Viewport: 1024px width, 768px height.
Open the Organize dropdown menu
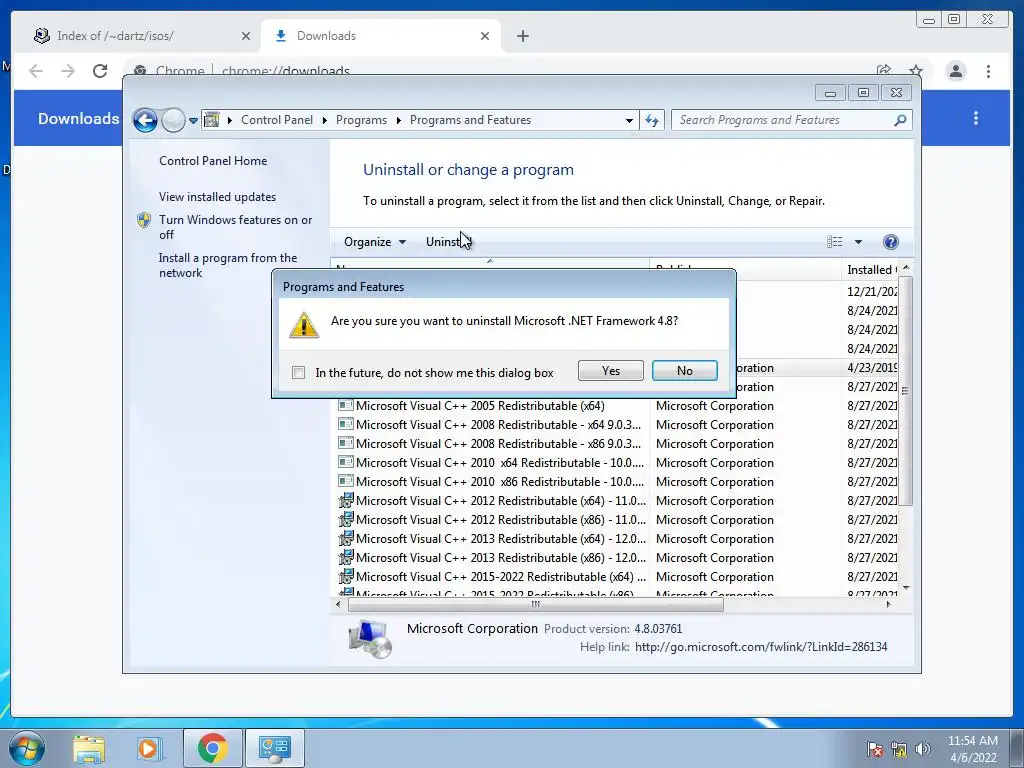click(x=375, y=242)
